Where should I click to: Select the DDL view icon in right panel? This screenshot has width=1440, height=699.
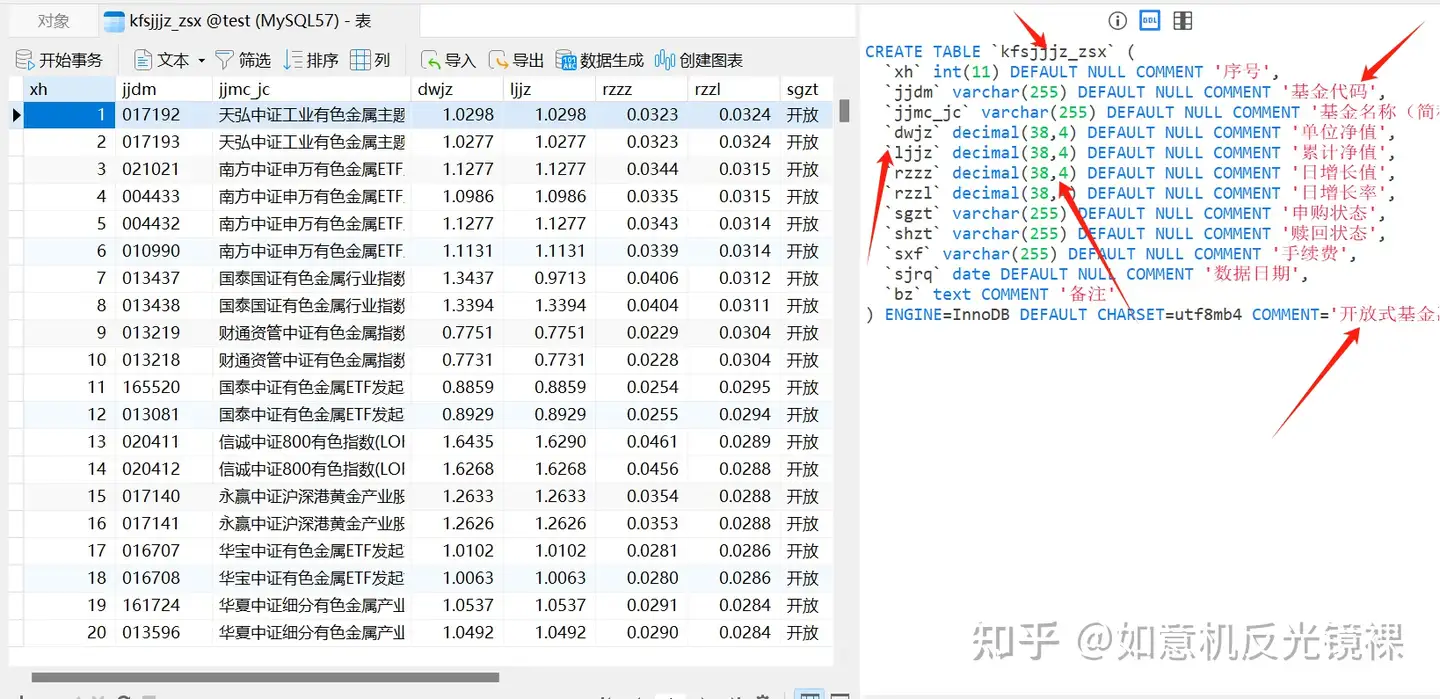tap(1150, 21)
